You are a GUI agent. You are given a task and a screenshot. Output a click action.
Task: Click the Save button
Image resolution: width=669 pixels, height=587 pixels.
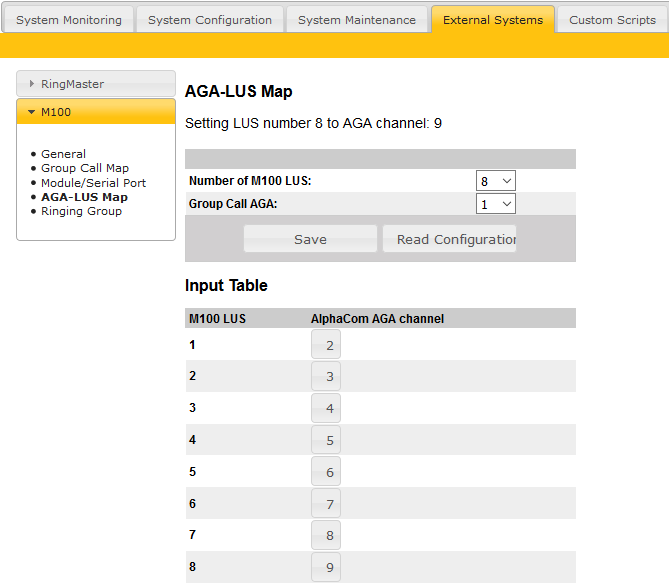coord(310,239)
